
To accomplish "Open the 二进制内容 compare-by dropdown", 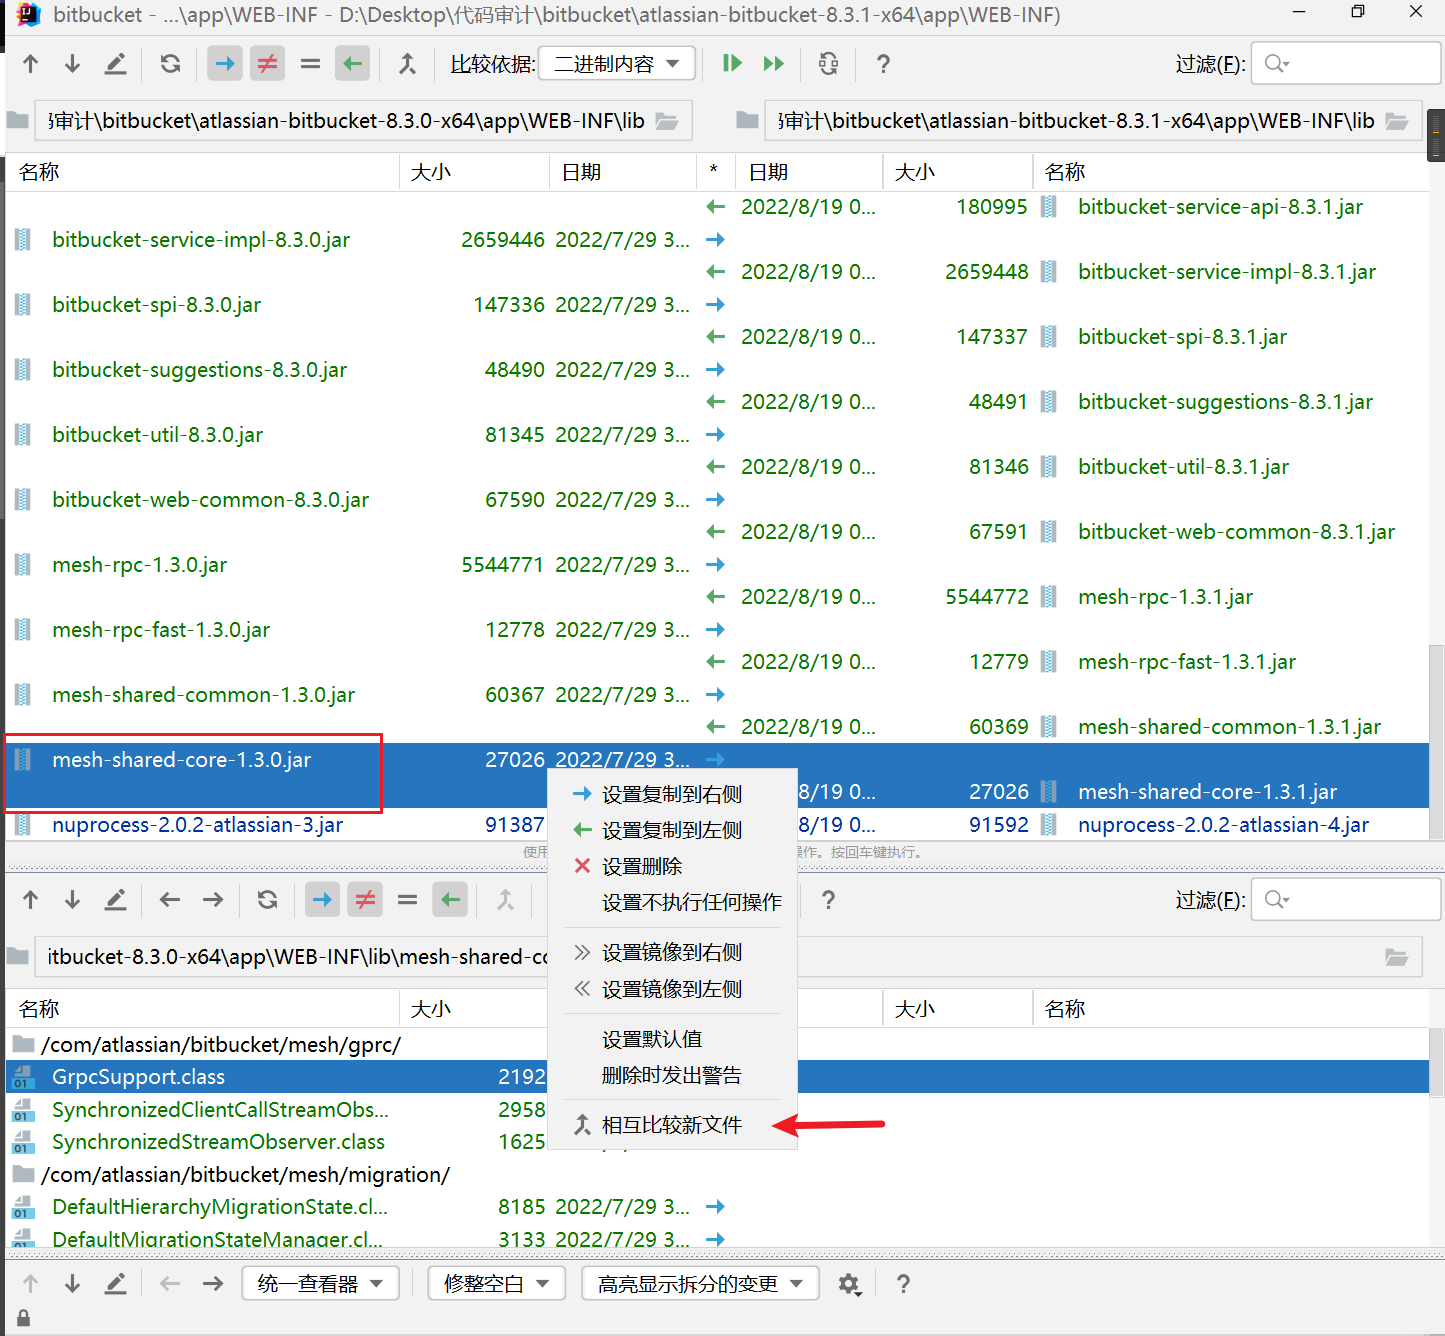I will click(616, 64).
